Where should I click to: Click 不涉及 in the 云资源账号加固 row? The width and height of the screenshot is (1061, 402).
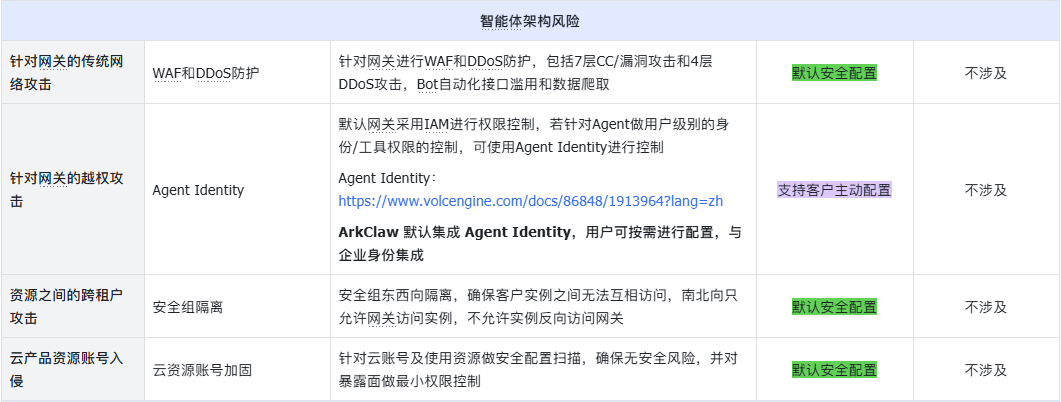pos(986,370)
